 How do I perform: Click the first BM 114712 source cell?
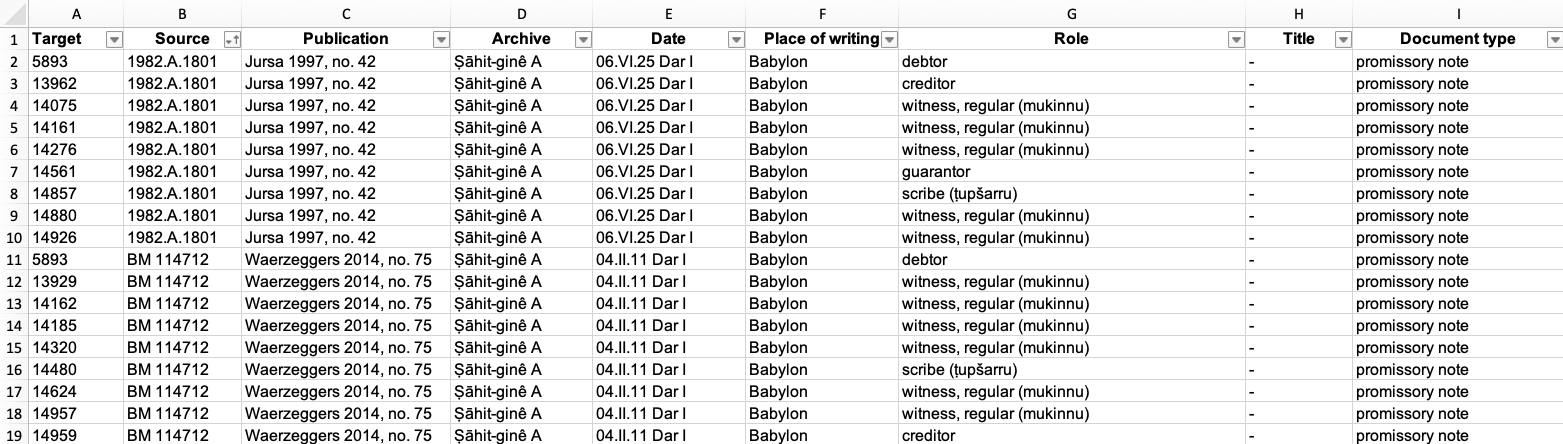[182, 259]
